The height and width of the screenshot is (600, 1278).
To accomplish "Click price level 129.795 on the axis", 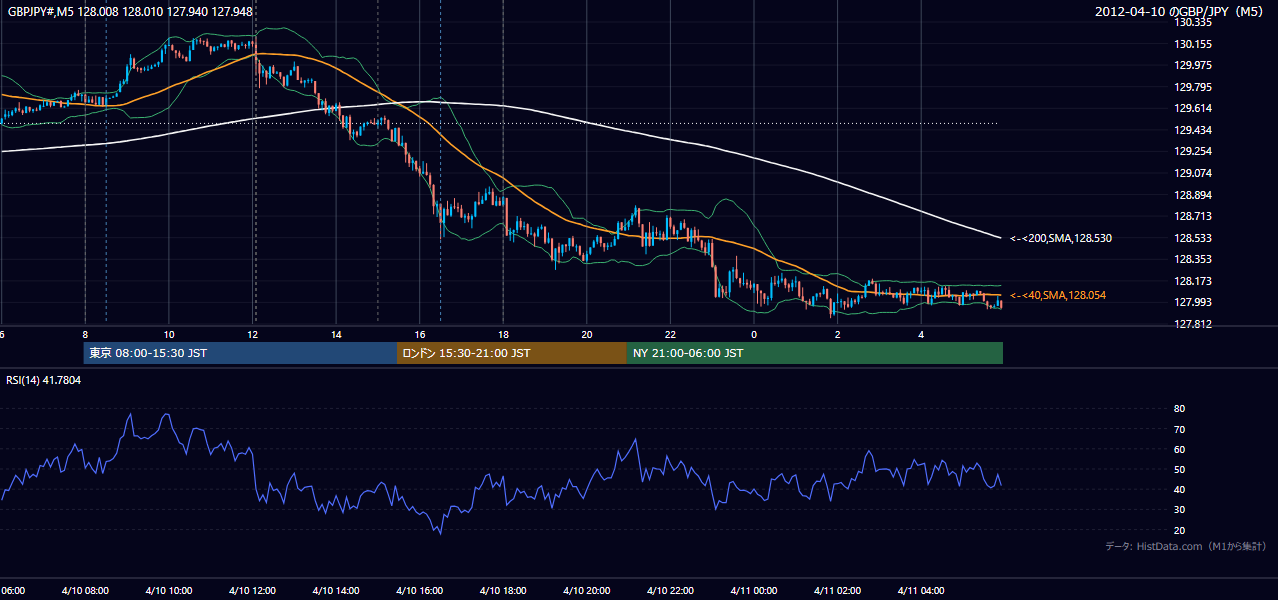I will point(1193,87).
